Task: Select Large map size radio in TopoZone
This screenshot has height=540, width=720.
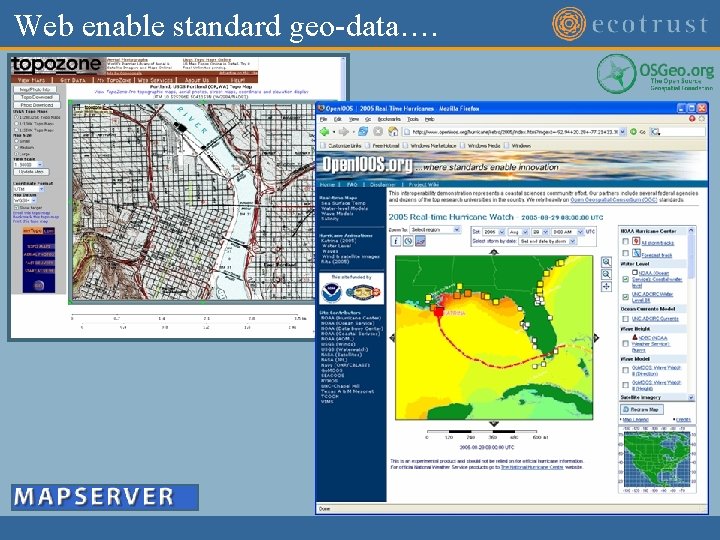Action: click(17, 154)
